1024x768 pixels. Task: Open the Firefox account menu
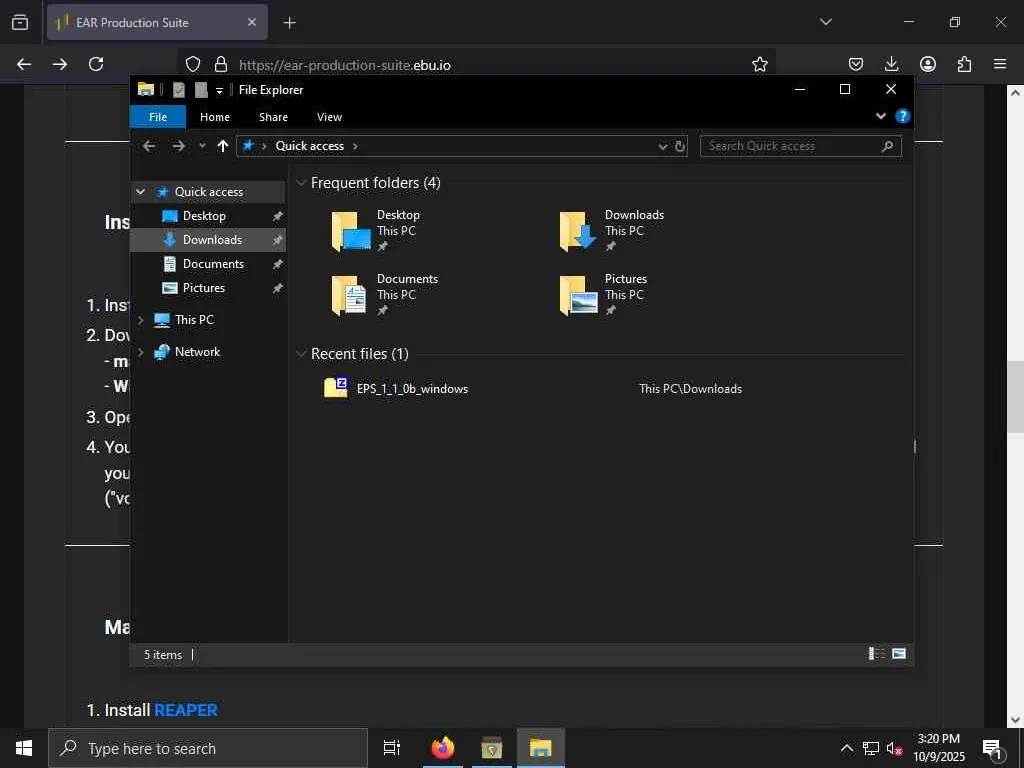click(x=928, y=64)
